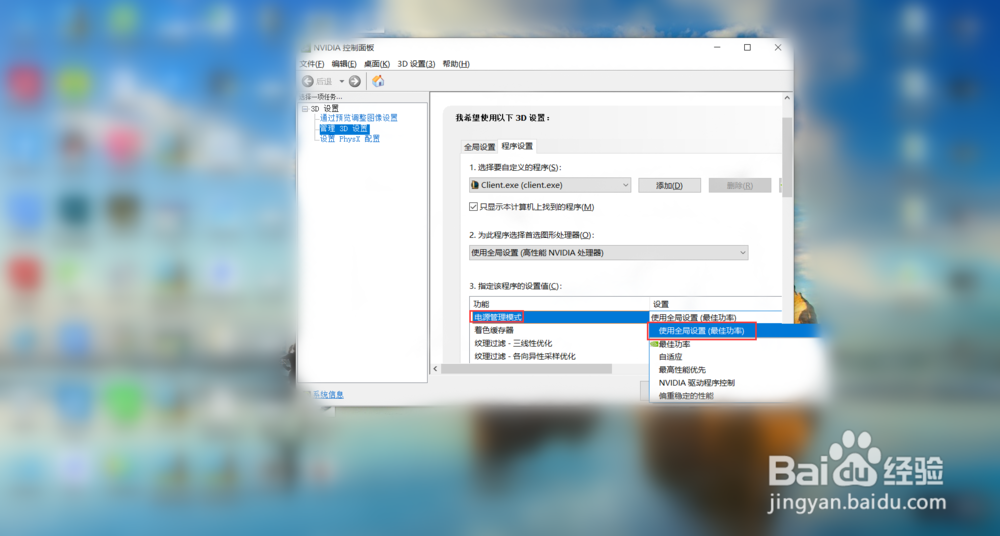The image size is (1000, 536).
Task: Click the 删除(R) button
Action: point(740,185)
